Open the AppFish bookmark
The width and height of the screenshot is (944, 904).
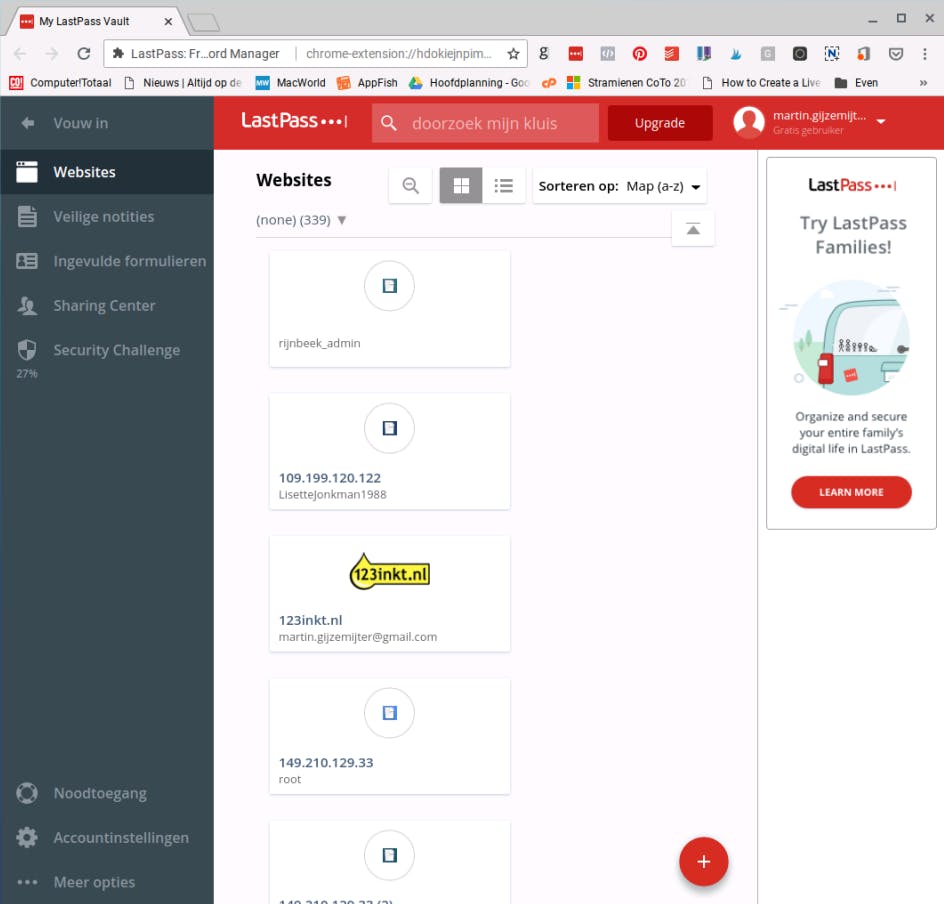point(367,82)
